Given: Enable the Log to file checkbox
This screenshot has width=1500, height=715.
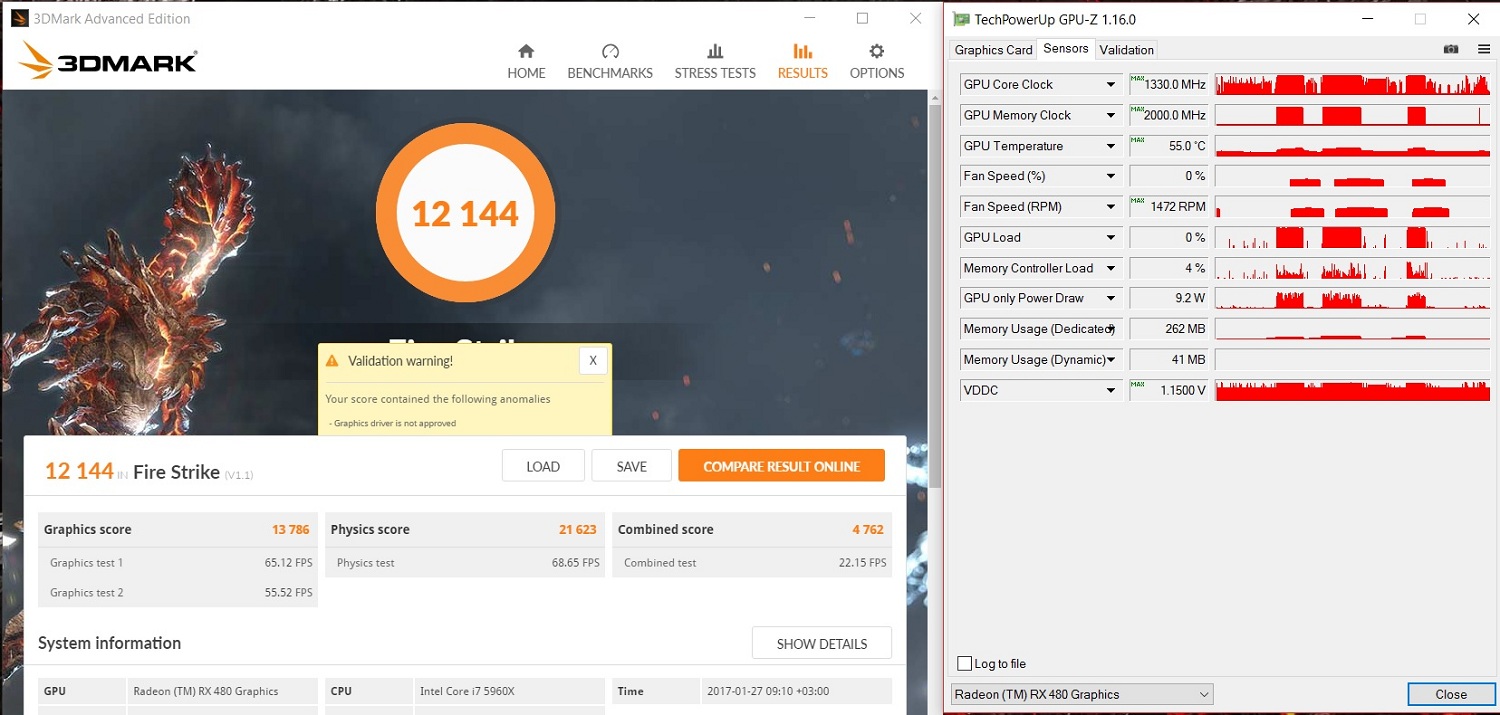Looking at the screenshot, I should [x=964, y=664].
